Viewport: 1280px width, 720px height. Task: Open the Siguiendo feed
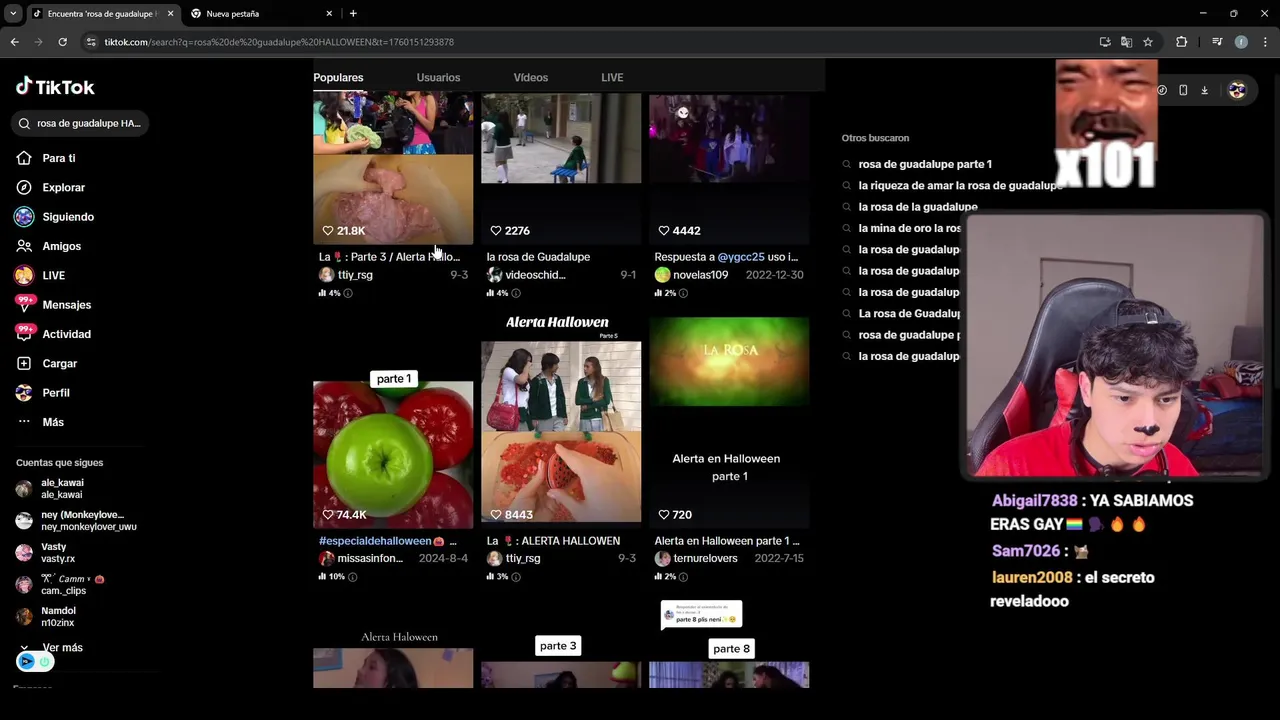55,217
